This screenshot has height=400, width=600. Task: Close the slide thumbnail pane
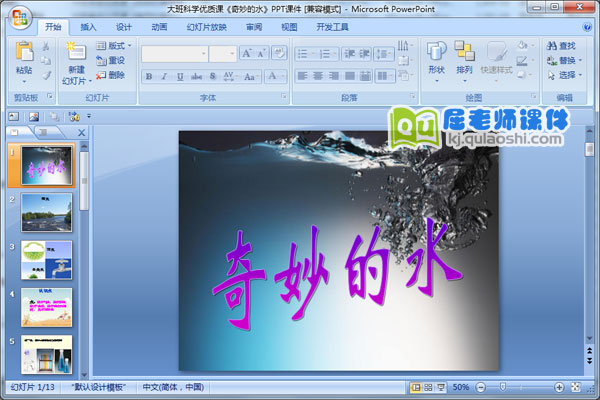click(82, 133)
